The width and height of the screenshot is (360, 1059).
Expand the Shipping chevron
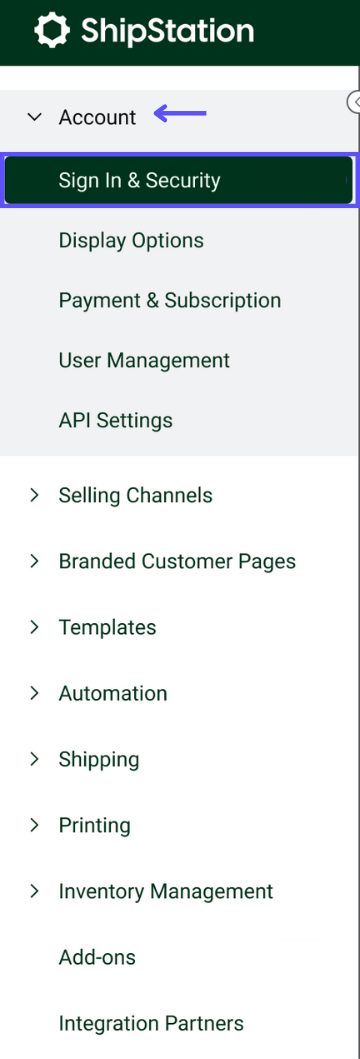pyautogui.click(x=34, y=759)
